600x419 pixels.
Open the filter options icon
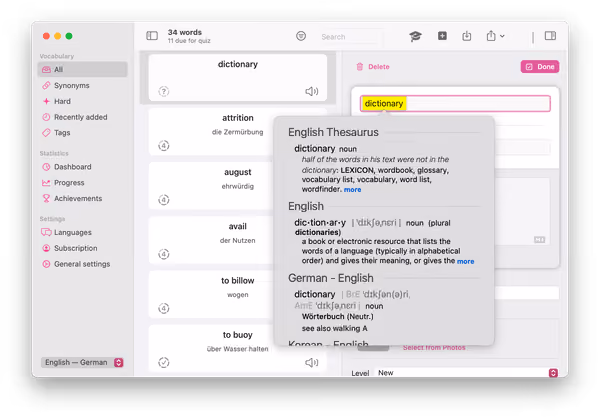click(x=301, y=36)
